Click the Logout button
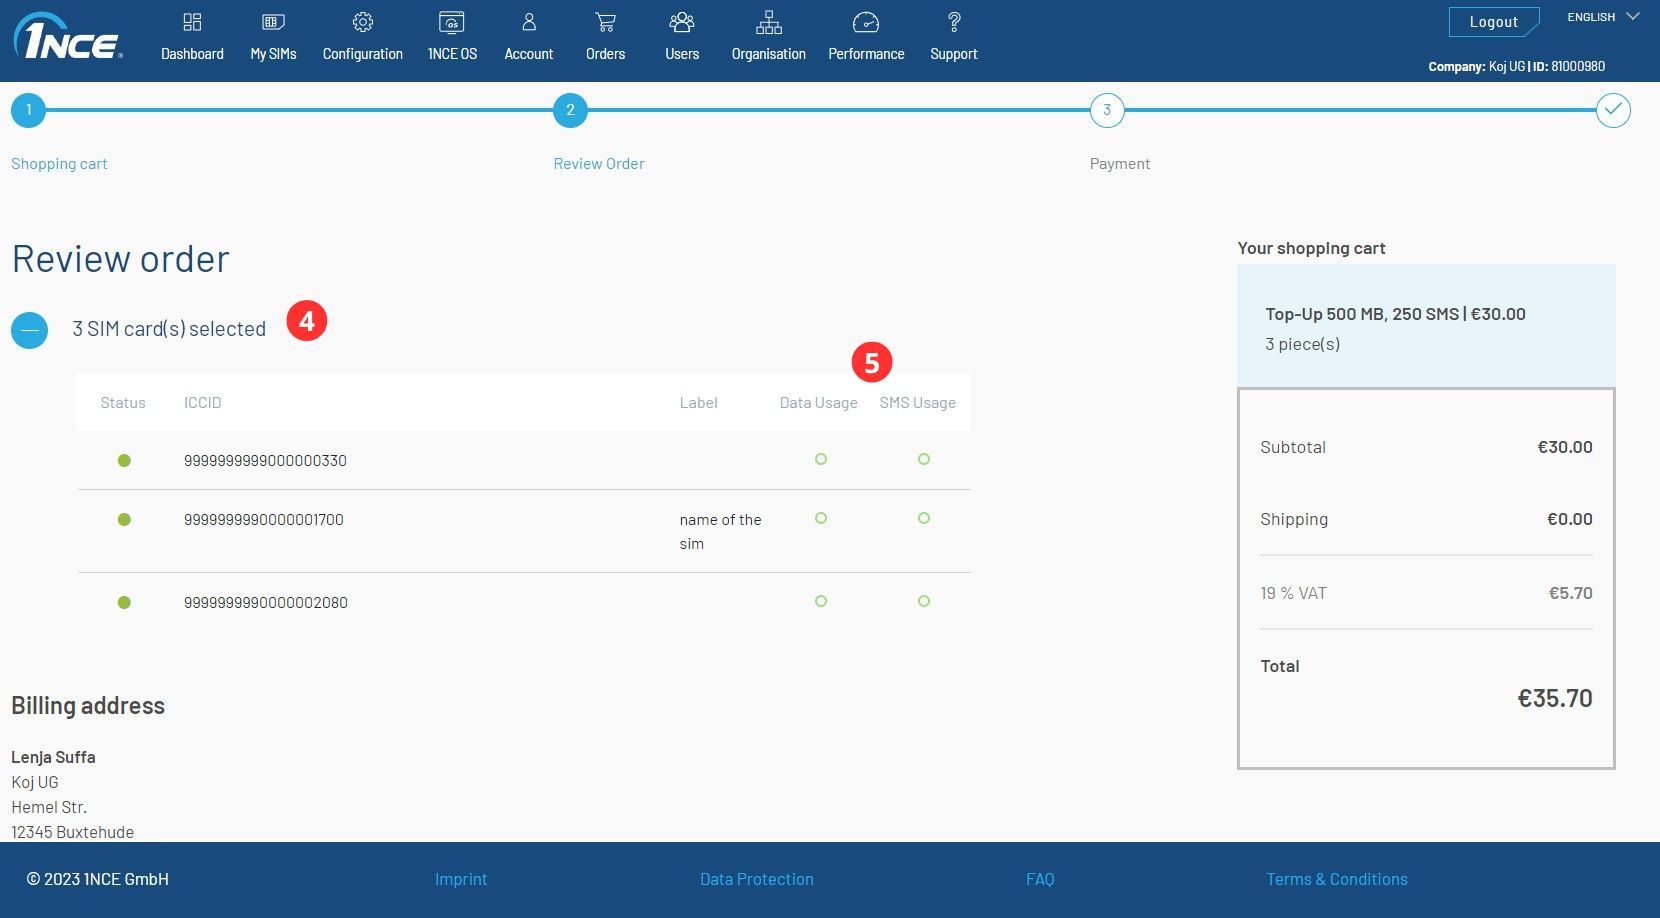The width and height of the screenshot is (1660, 918). click(1493, 22)
